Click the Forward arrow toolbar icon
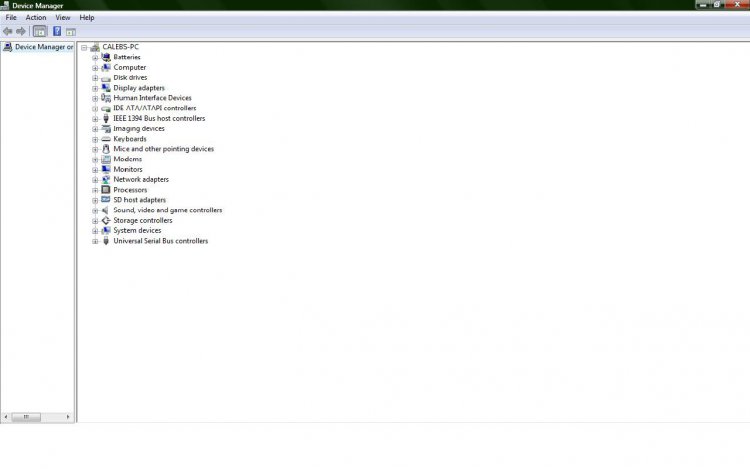Viewport: 750px width, 469px height. (21, 32)
